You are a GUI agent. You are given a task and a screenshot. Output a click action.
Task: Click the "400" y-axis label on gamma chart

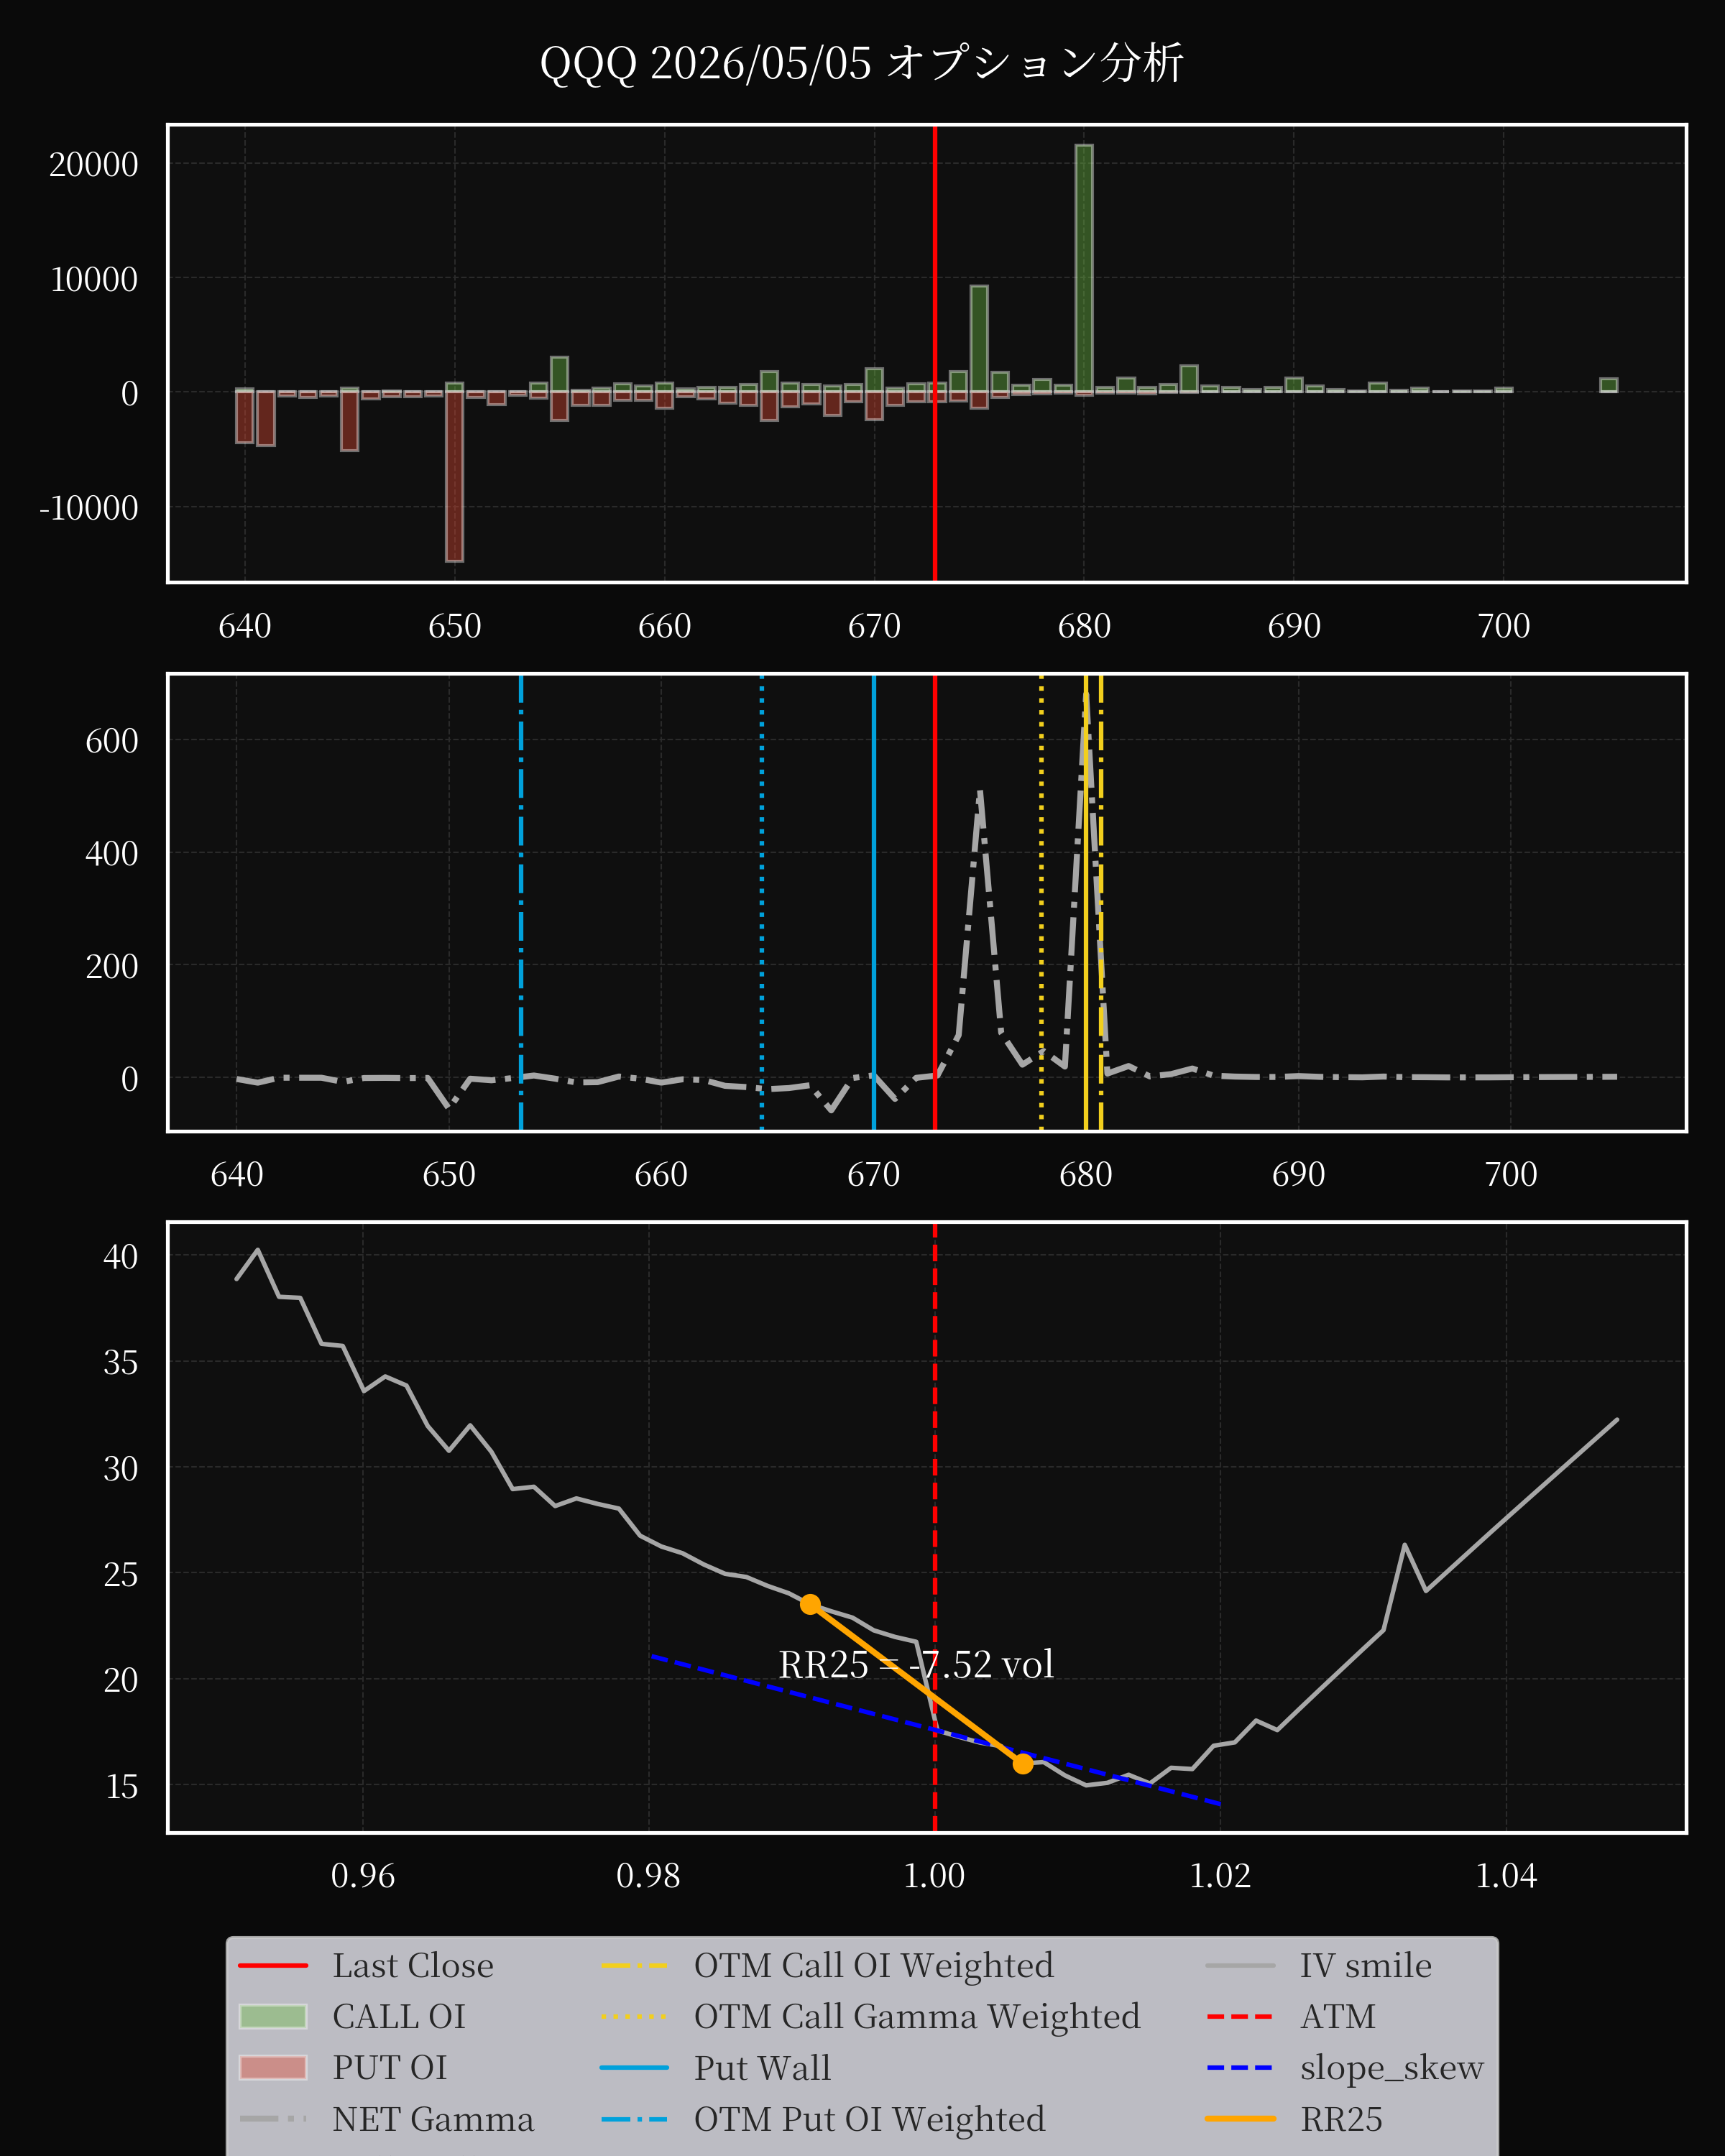click(112, 854)
